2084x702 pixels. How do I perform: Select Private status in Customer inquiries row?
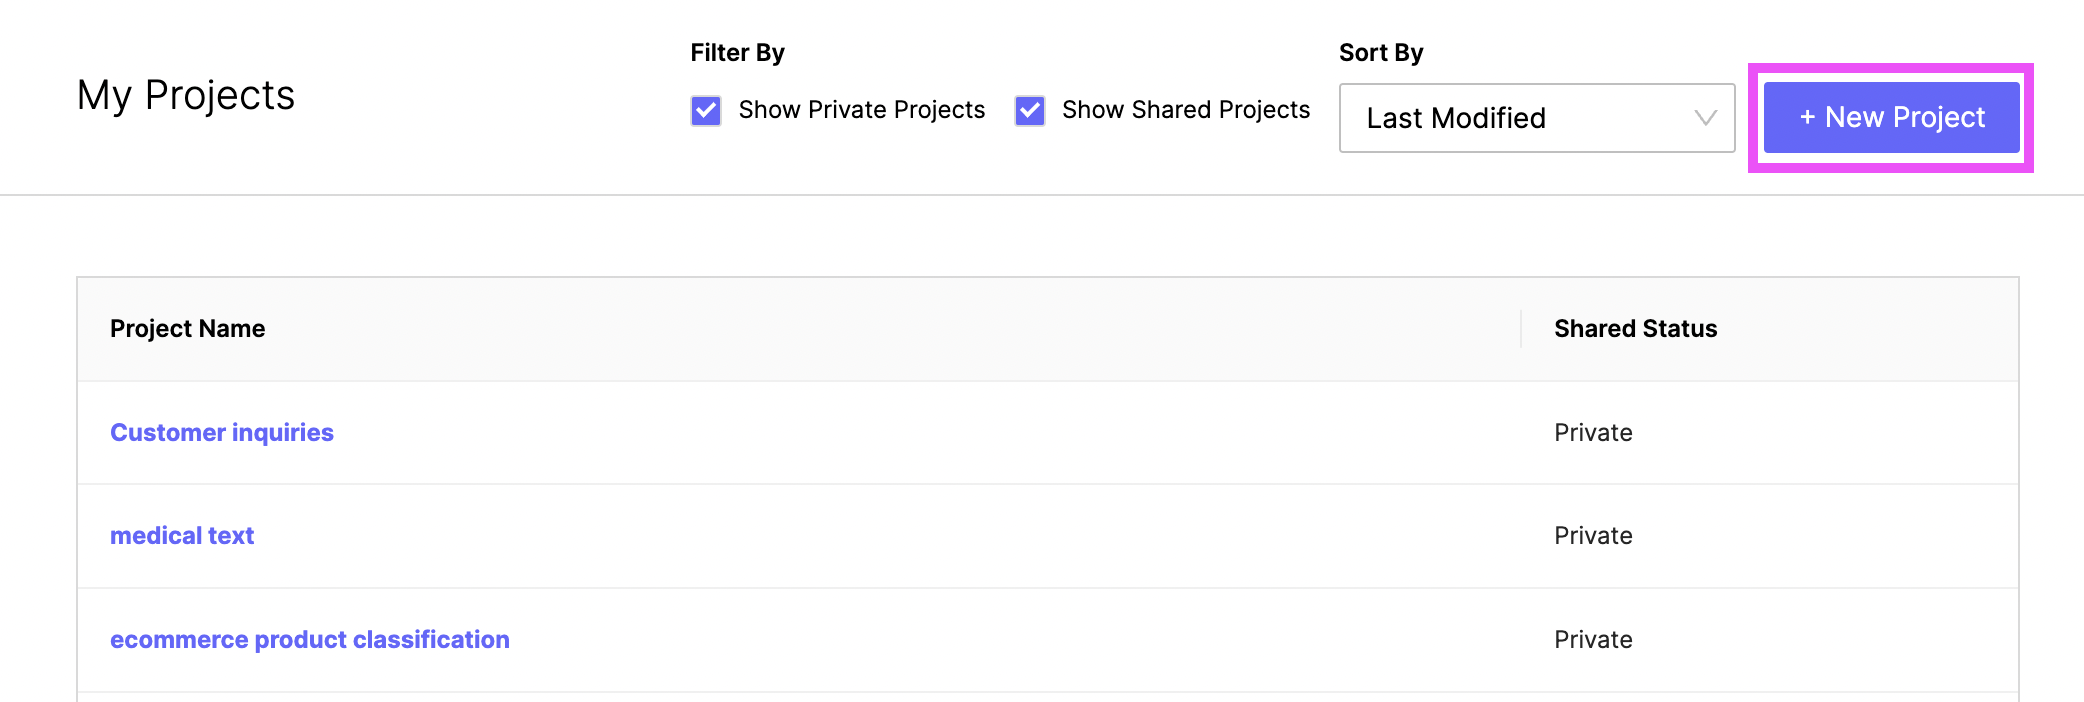coord(1593,433)
